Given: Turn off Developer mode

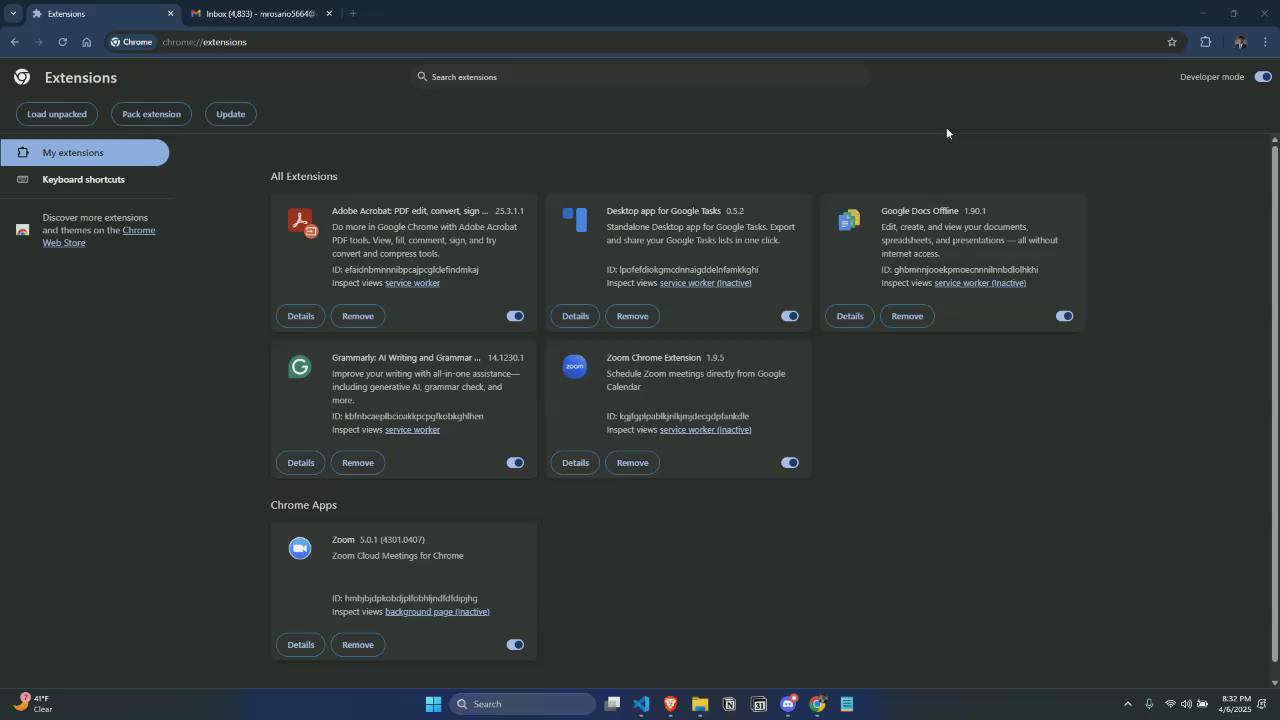Looking at the screenshot, I should [x=1263, y=77].
